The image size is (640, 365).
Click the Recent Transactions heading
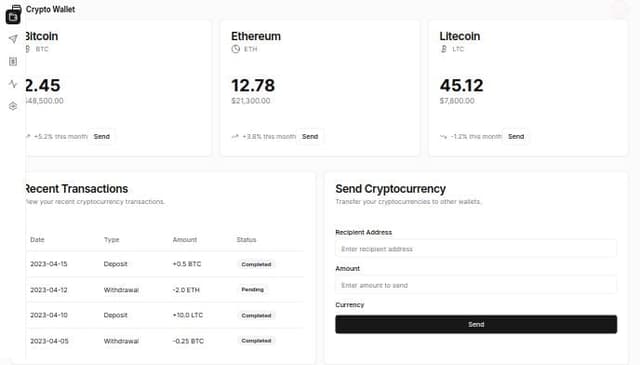pos(77,189)
